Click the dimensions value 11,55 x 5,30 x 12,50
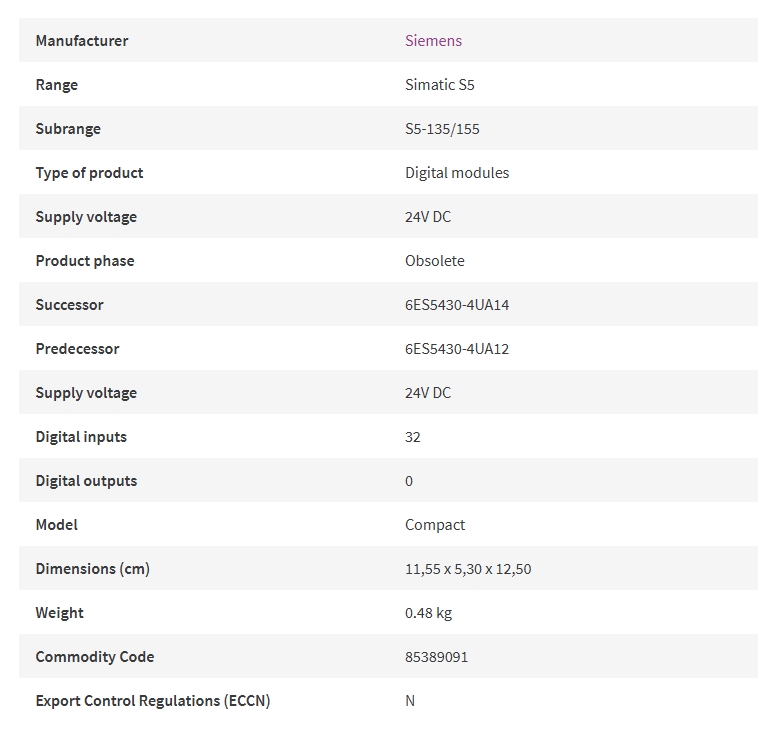Viewport: 781px width, 734px height. point(468,569)
